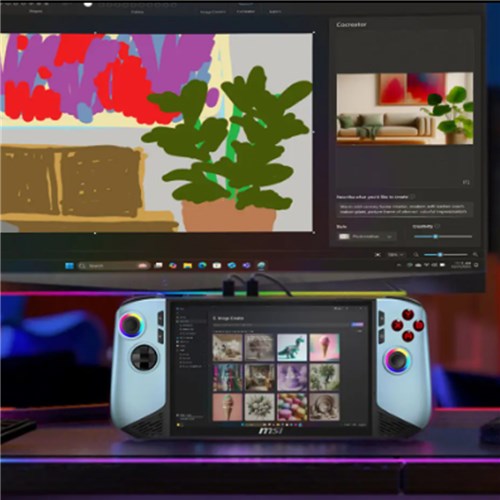The width and height of the screenshot is (500, 500).
Task: Click the info icon beside Creativity
Action: pyautogui.click(x=437, y=226)
